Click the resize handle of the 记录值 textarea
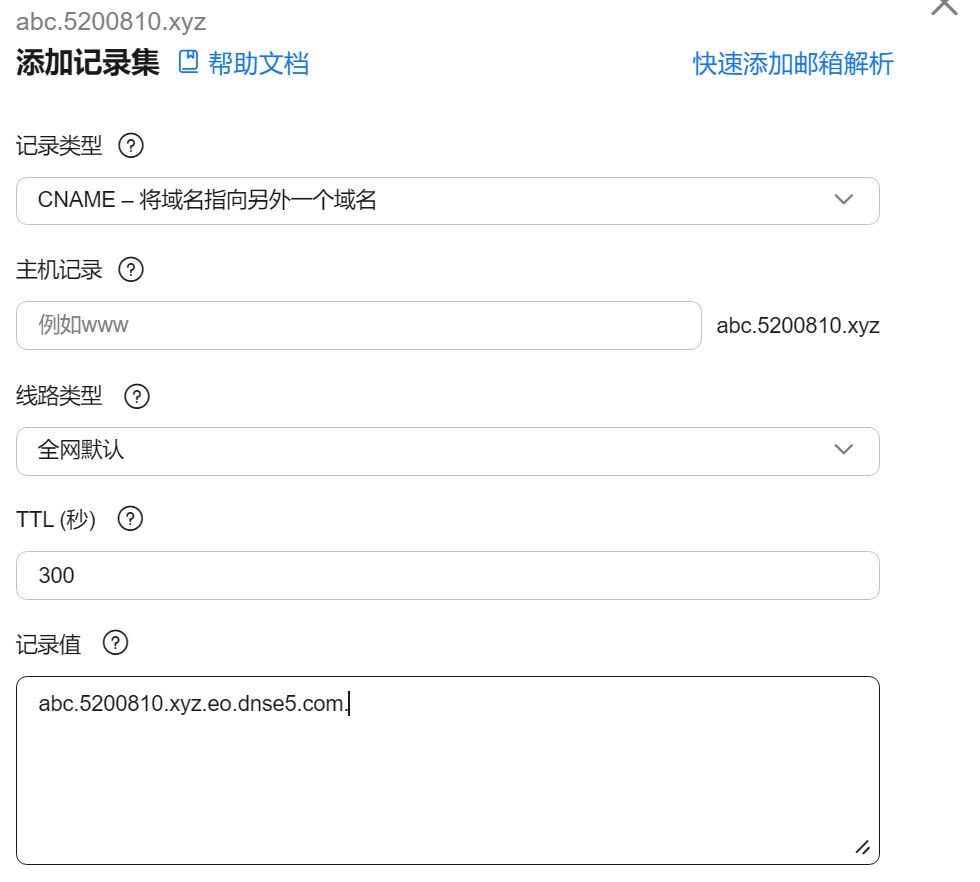Viewport: 980px width, 882px height. [861, 846]
